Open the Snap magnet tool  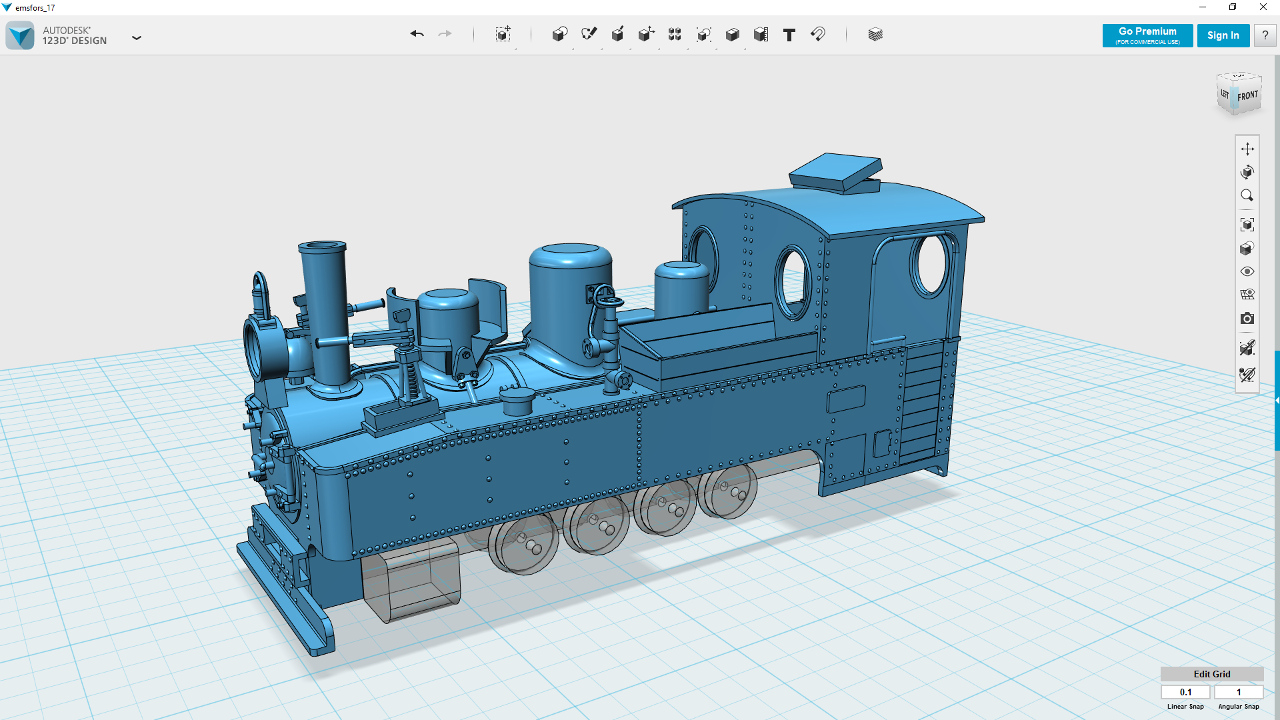(x=818, y=34)
